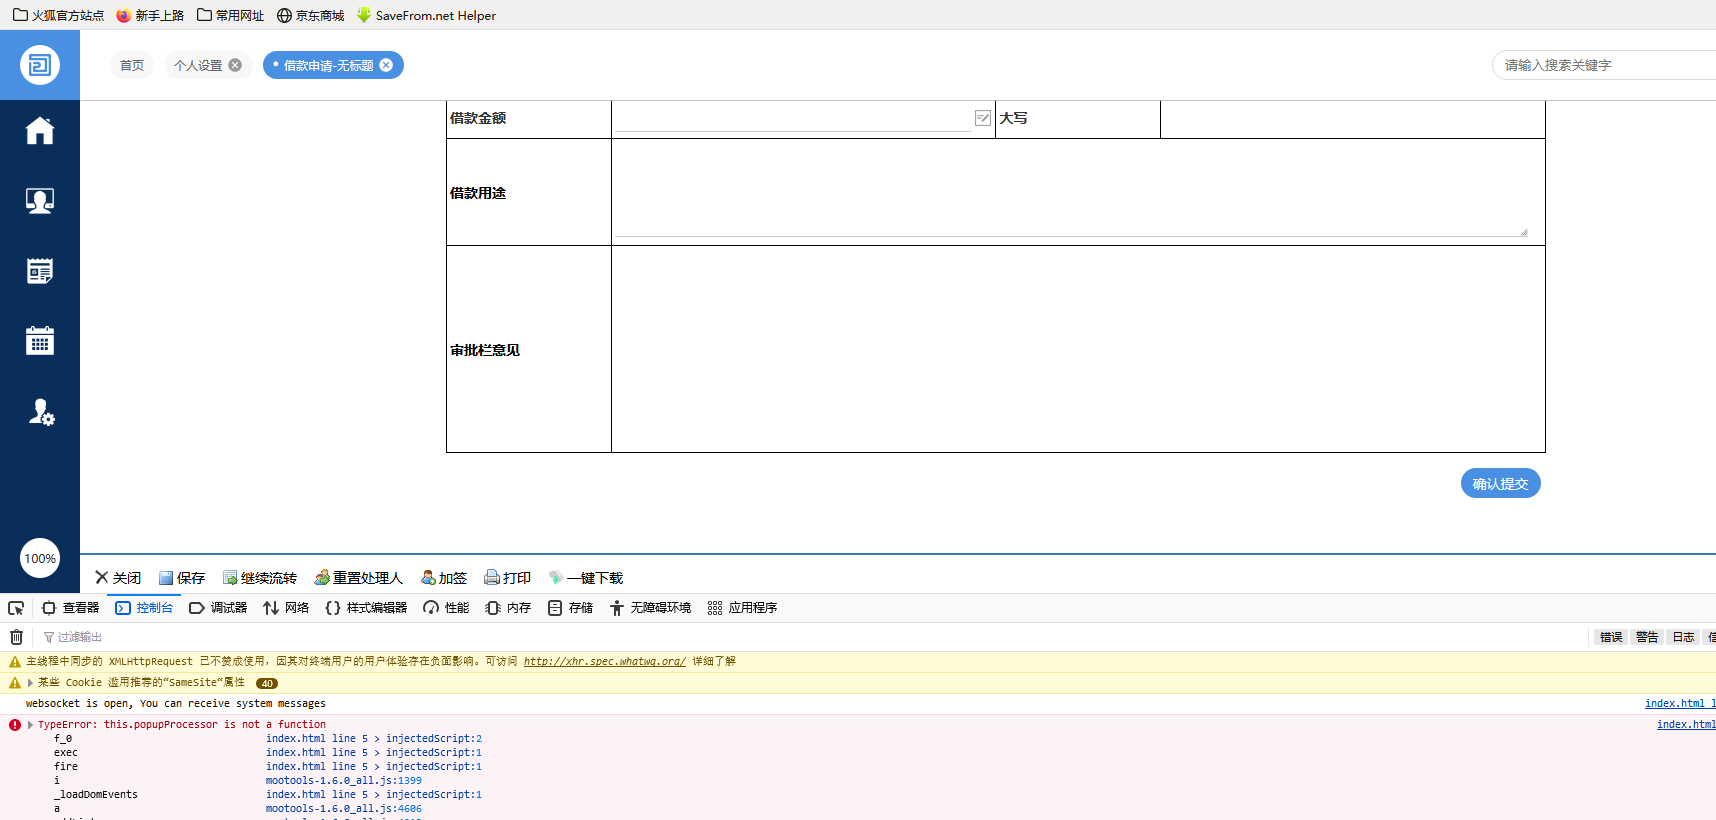Viewport: 1716px width, 820px height.
Task: Click the 借款用途 text area
Action: click(1070, 192)
